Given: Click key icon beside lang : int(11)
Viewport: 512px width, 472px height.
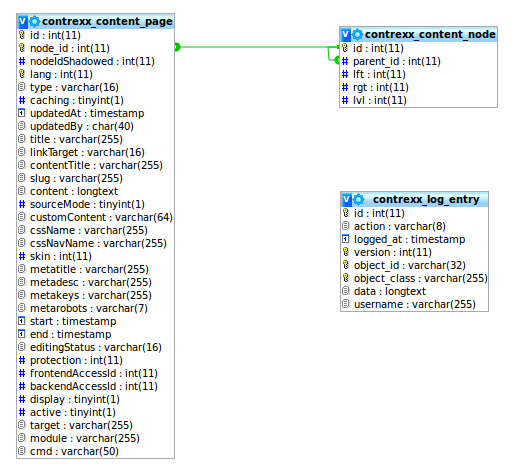Looking at the screenshot, I should [22, 74].
